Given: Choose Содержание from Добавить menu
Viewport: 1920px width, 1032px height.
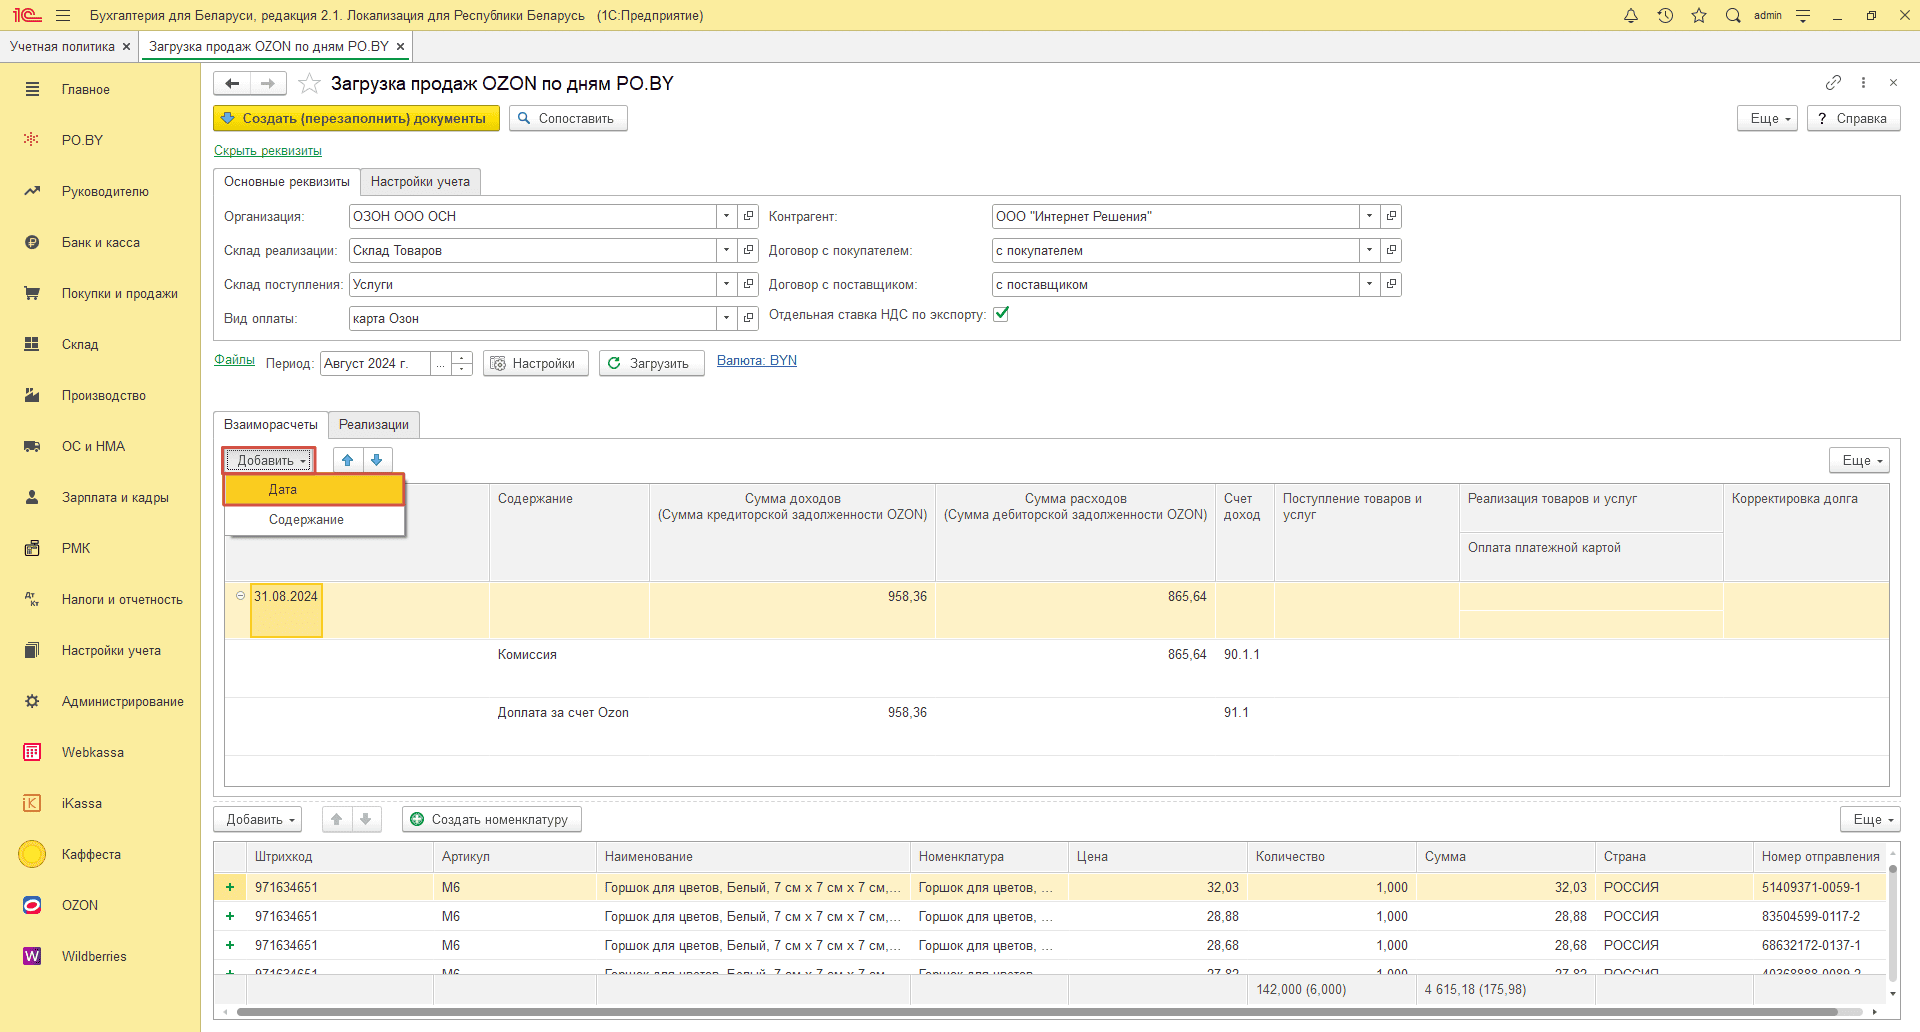Looking at the screenshot, I should point(314,519).
